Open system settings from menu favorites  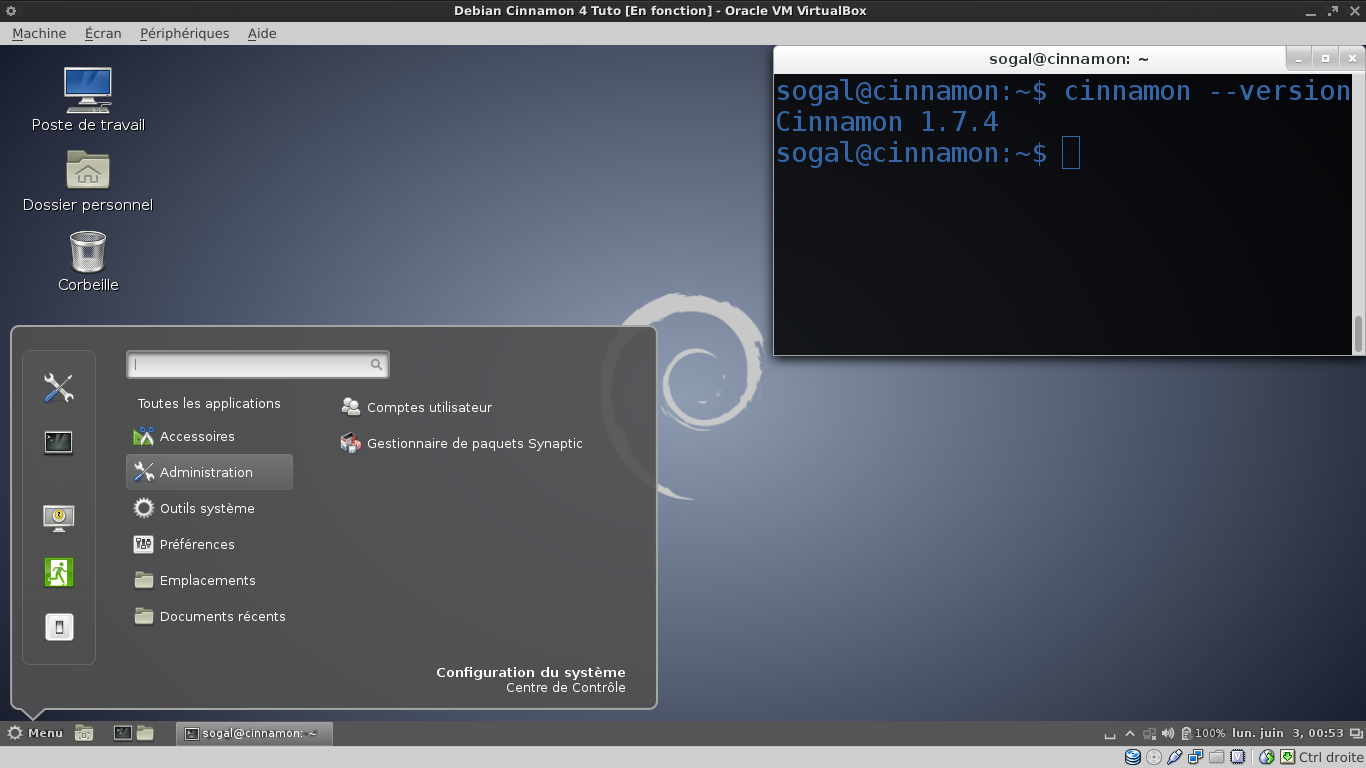click(59, 388)
